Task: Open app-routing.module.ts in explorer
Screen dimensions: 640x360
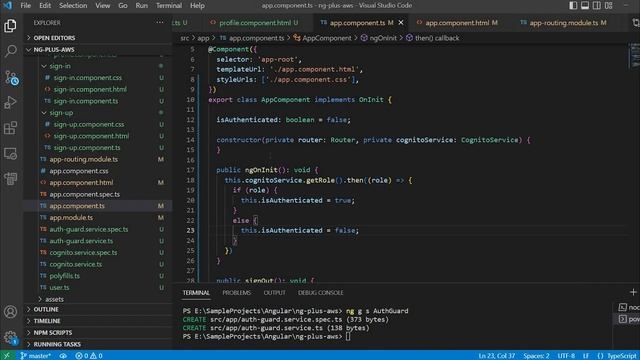Action: [x=98, y=159]
